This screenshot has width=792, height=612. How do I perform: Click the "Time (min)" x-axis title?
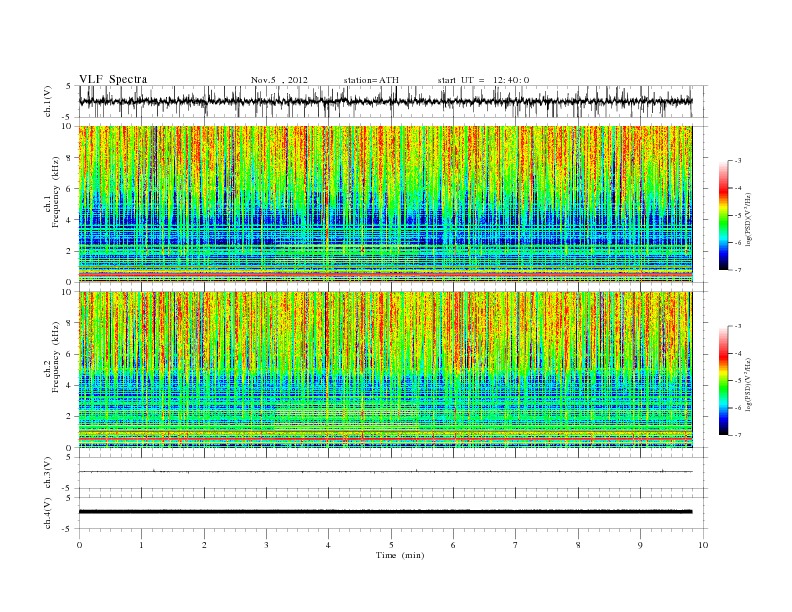(x=400, y=555)
